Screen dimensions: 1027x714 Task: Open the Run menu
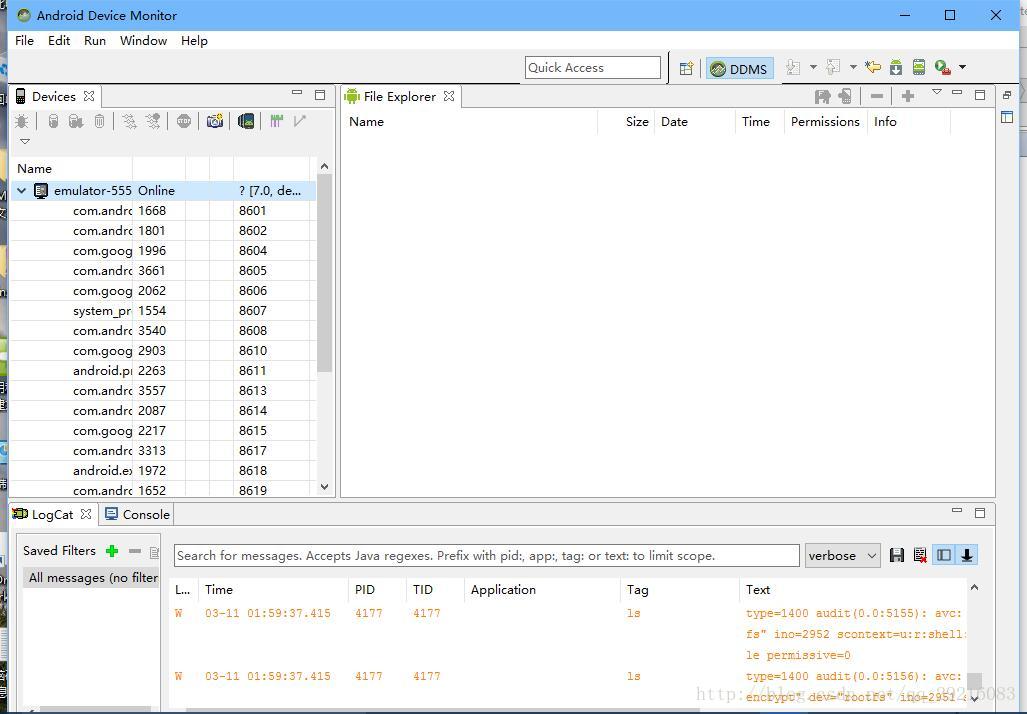coord(95,41)
